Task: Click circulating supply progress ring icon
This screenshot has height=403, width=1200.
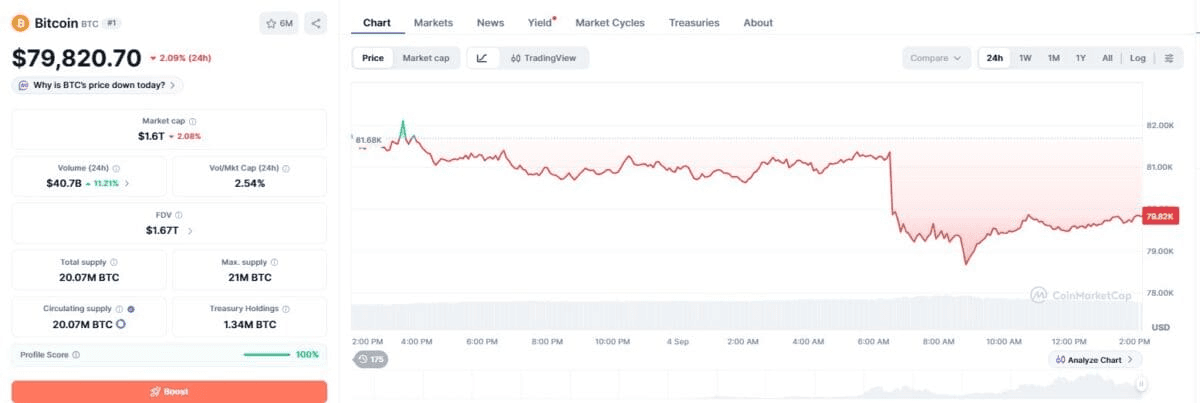Action: [121, 325]
